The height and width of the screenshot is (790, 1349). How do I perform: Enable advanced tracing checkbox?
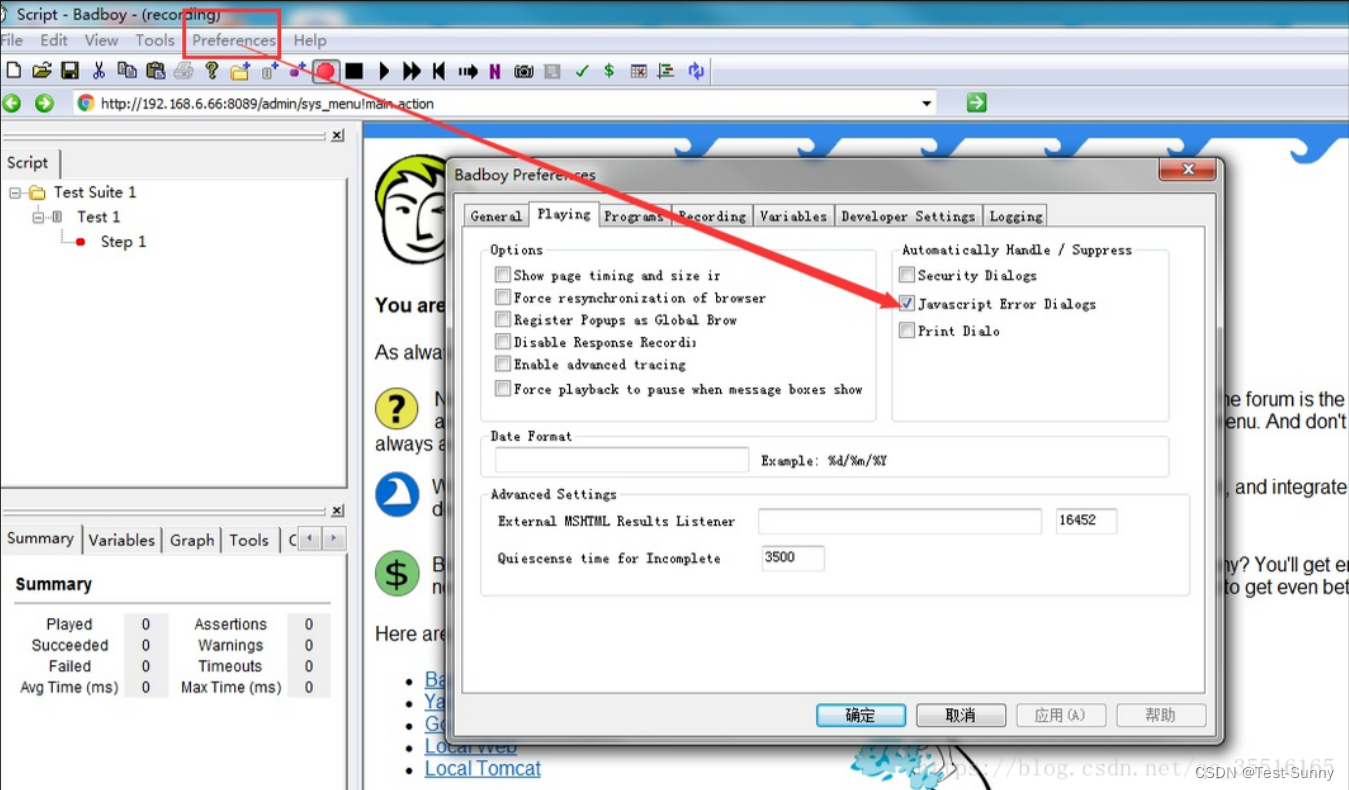(x=503, y=364)
